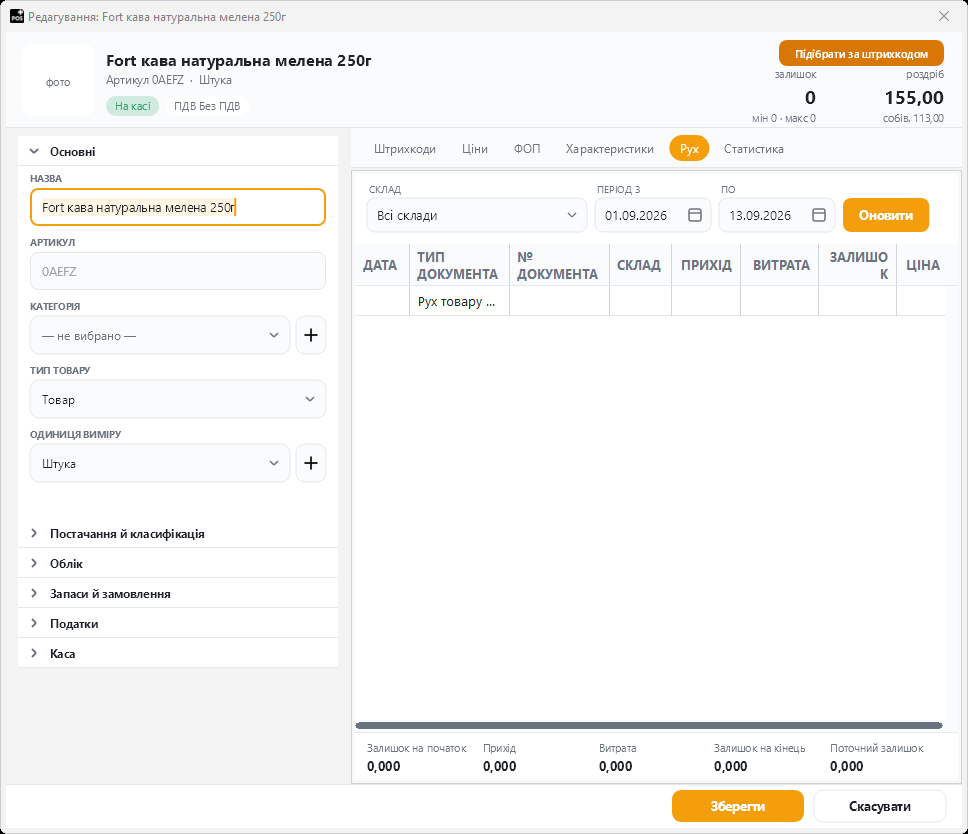Image resolution: width=968 pixels, height=834 pixels.
Task: Click the Дата column header
Action: (x=380, y=265)
